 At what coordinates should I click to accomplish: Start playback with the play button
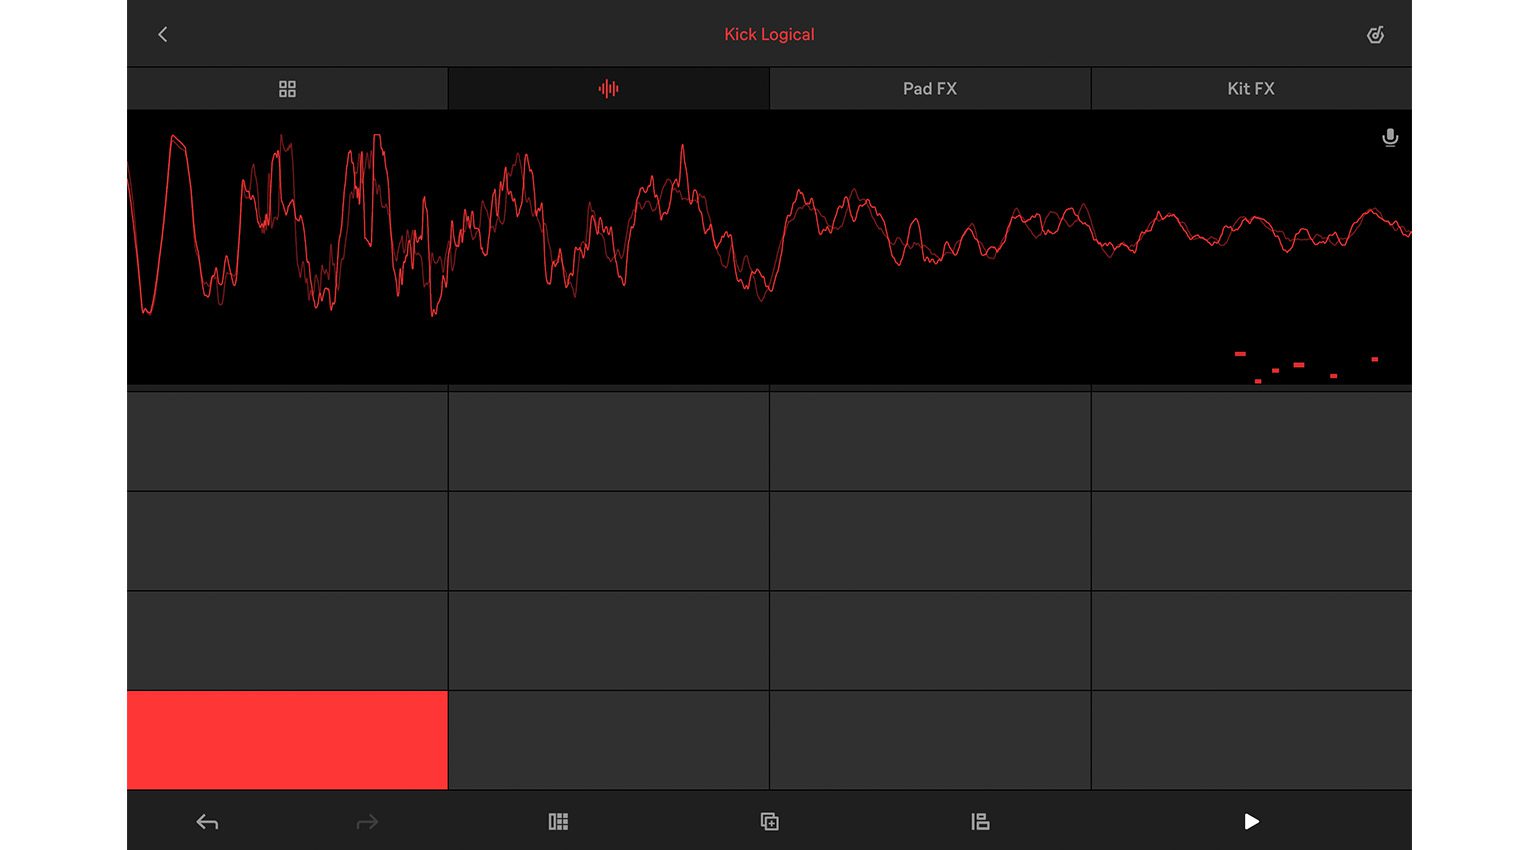[x=1251, y=822]
